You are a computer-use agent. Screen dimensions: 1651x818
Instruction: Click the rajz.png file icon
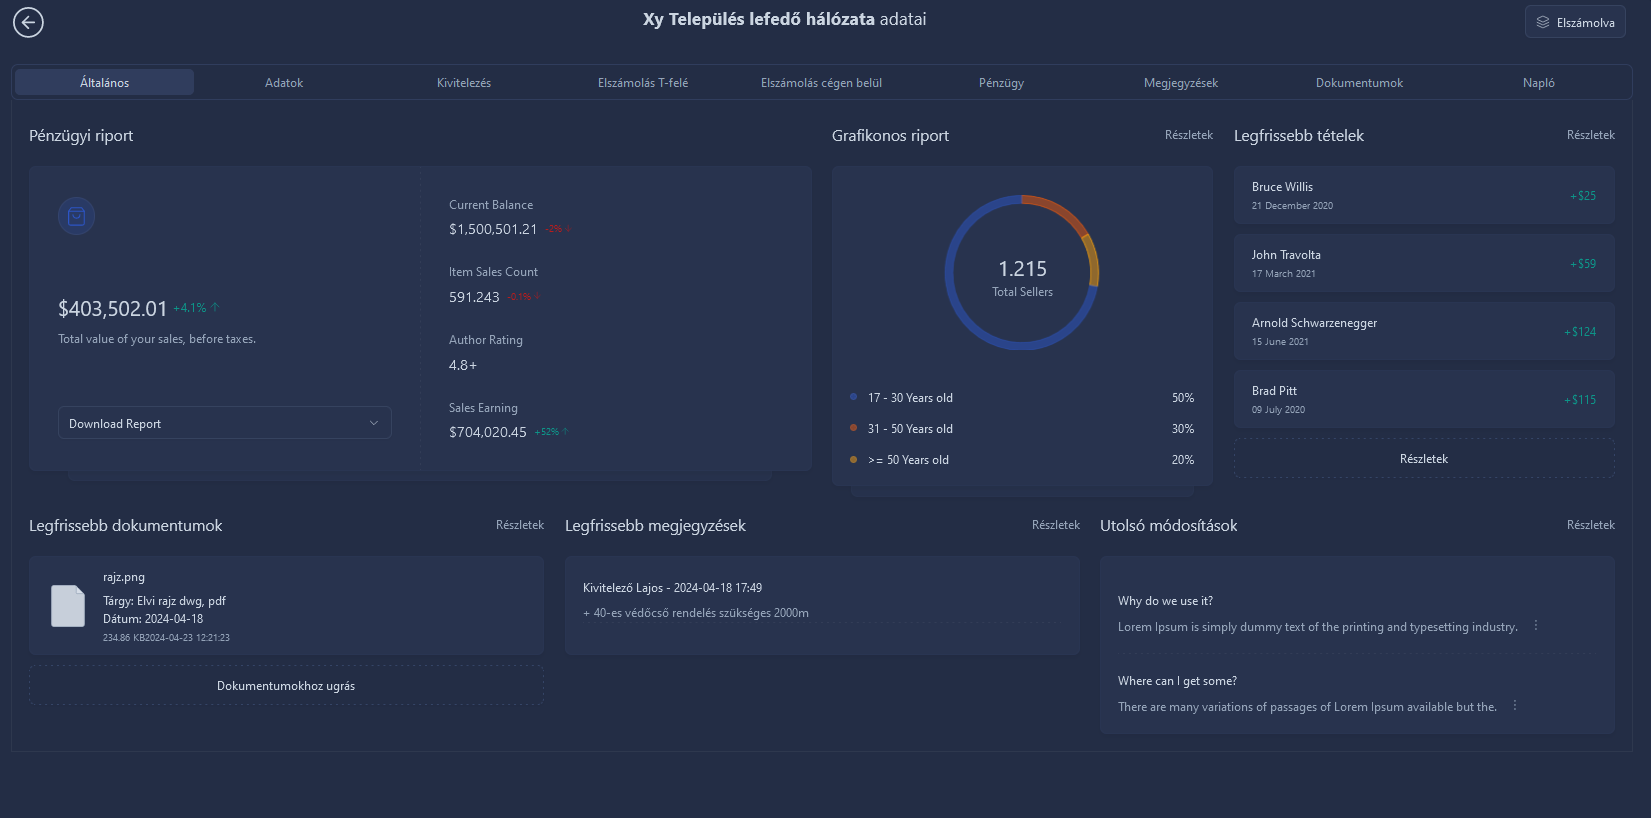point(68,606)
